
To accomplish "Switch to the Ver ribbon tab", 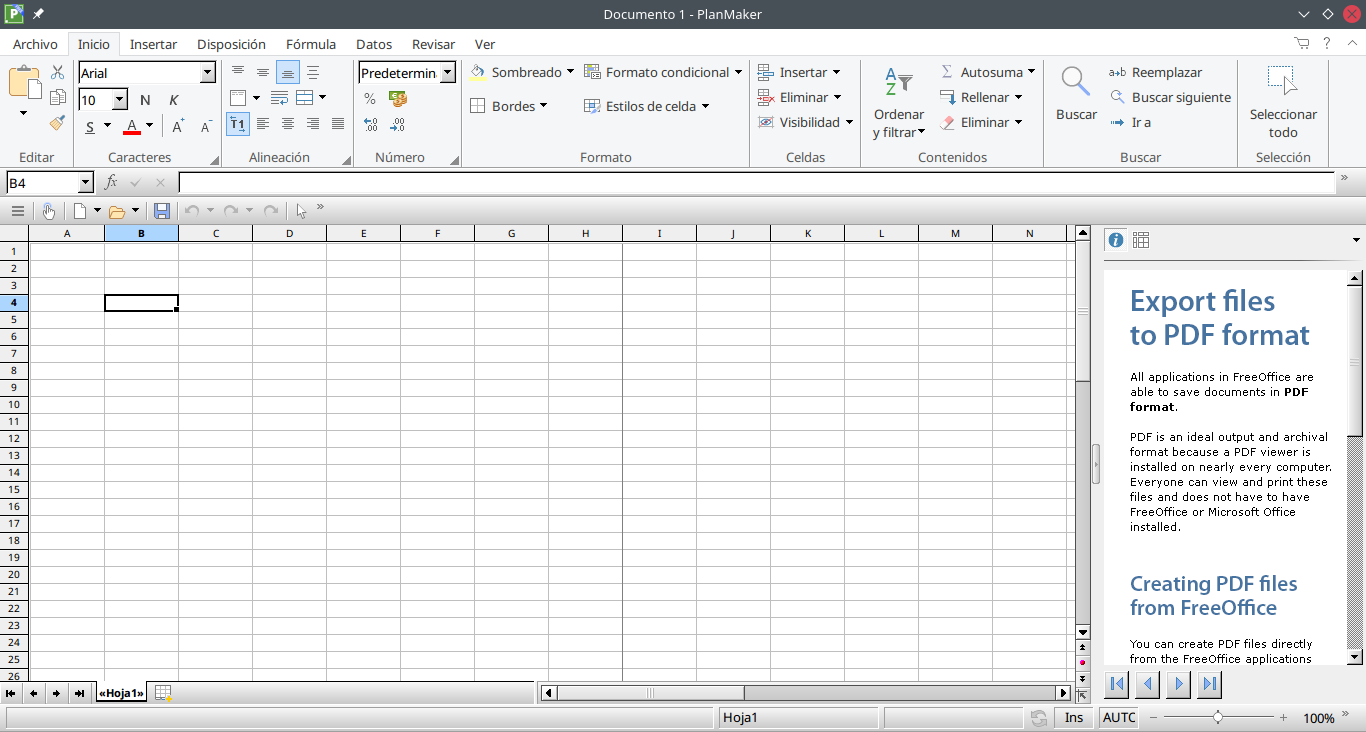I will pos(485,44).
